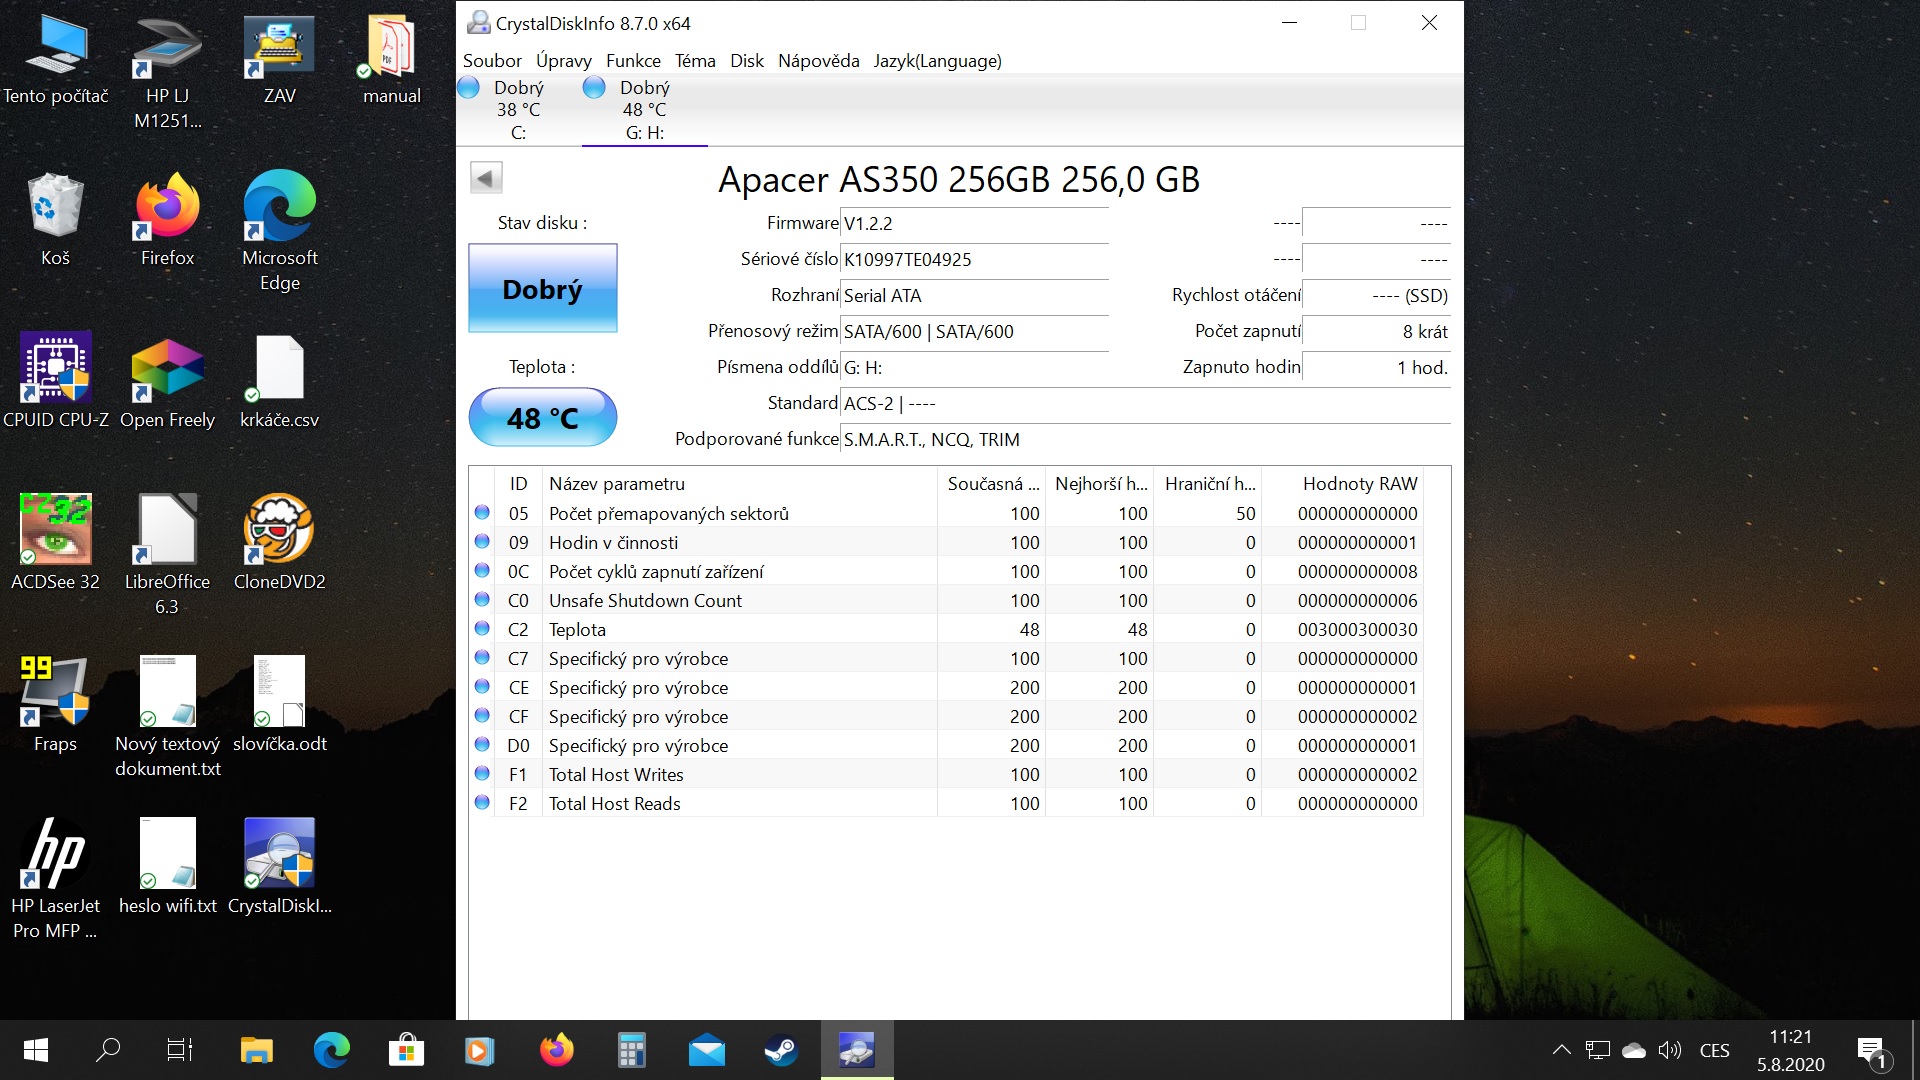Select the C: drive status tab

[517, 110]
